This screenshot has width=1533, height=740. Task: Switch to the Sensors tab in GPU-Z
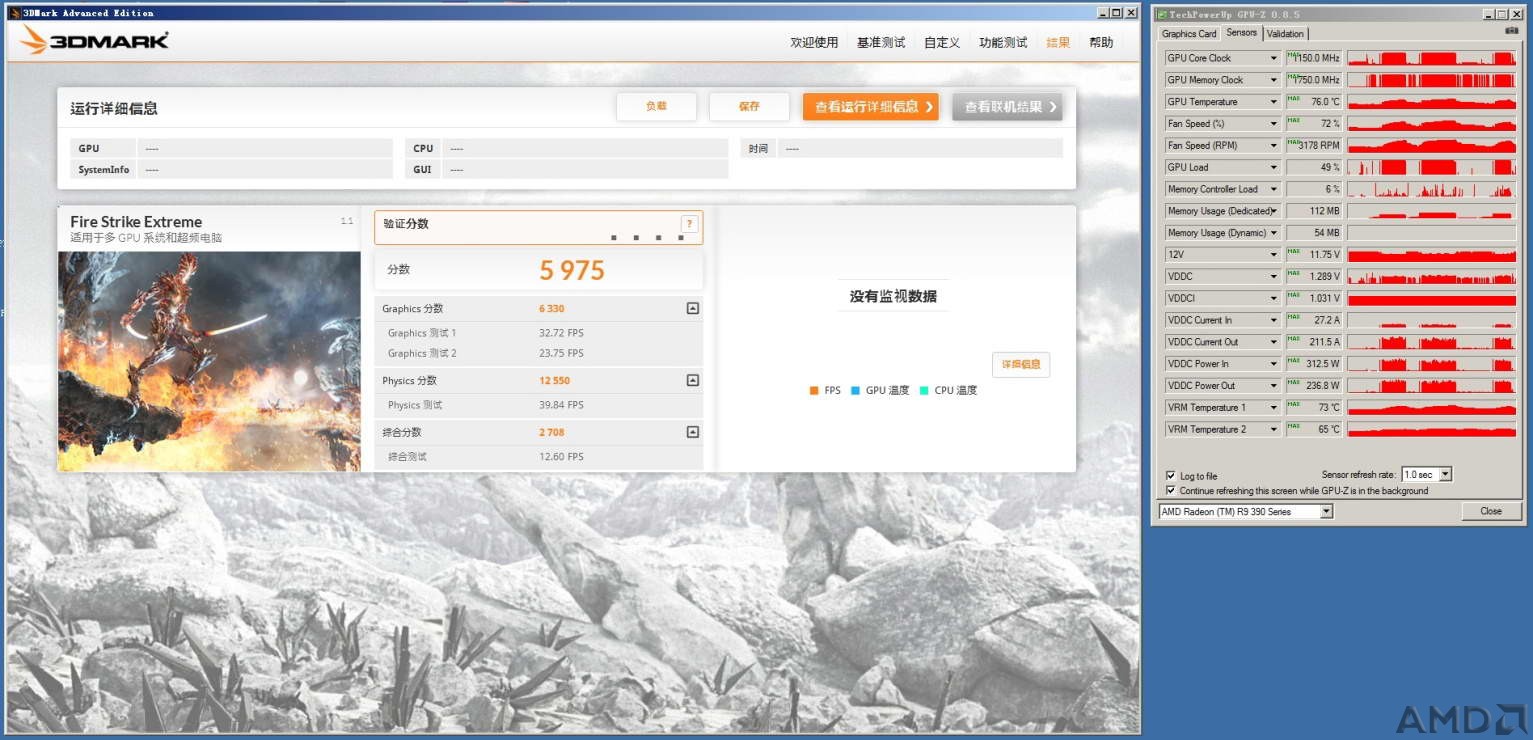pos(1241,32)
